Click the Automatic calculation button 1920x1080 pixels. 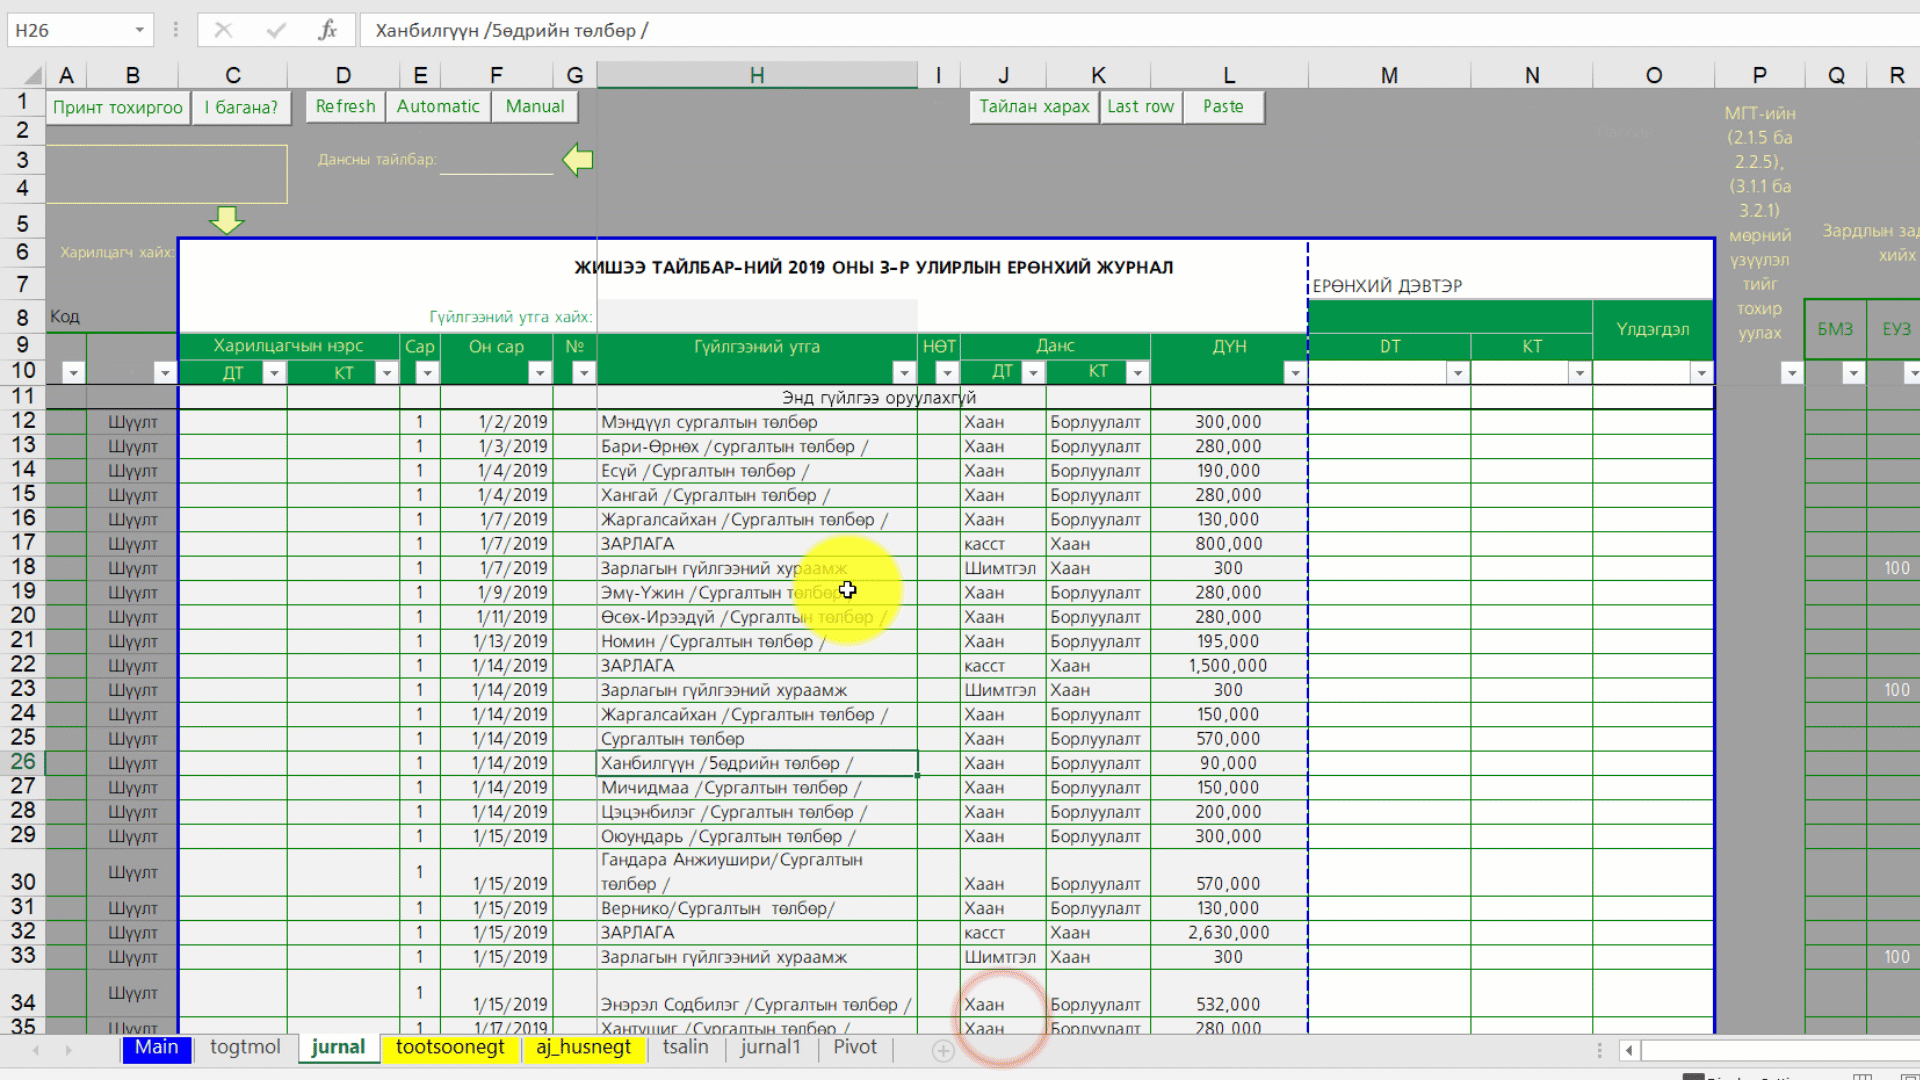tap(437, 107)
